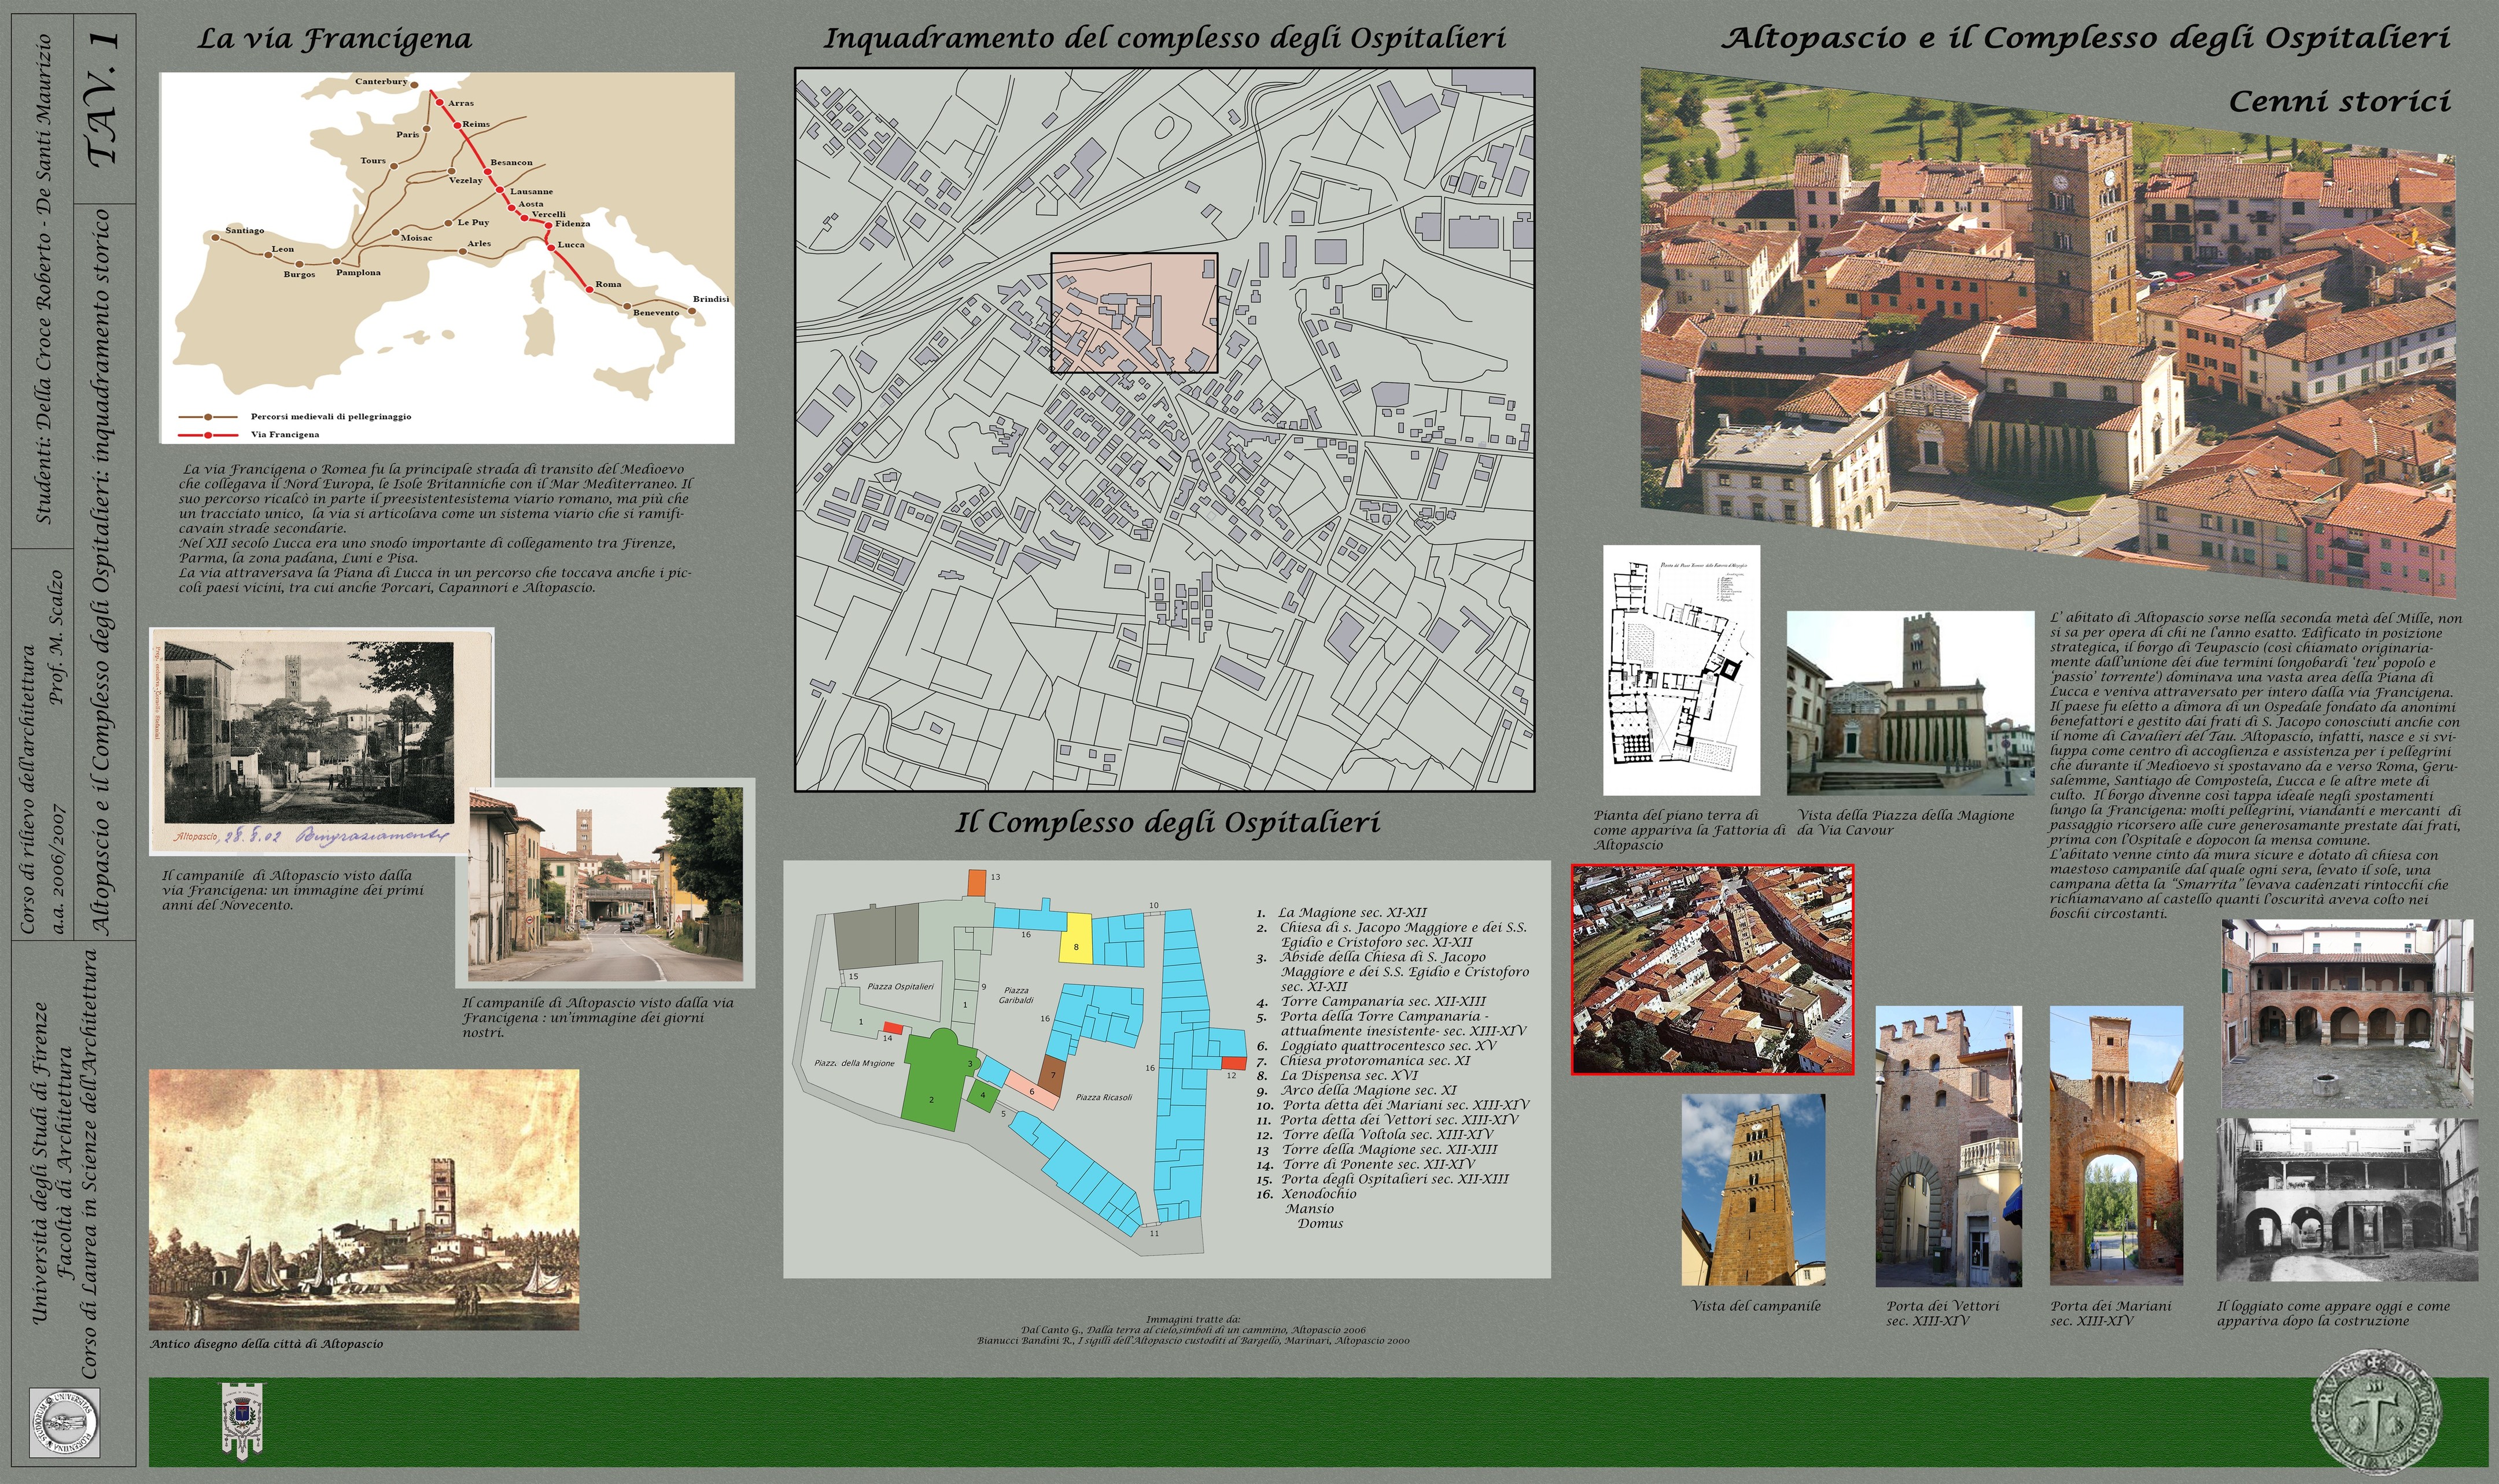Click the University of Florence seal logo
2499x1484 pixels.
click(65, 1422)
